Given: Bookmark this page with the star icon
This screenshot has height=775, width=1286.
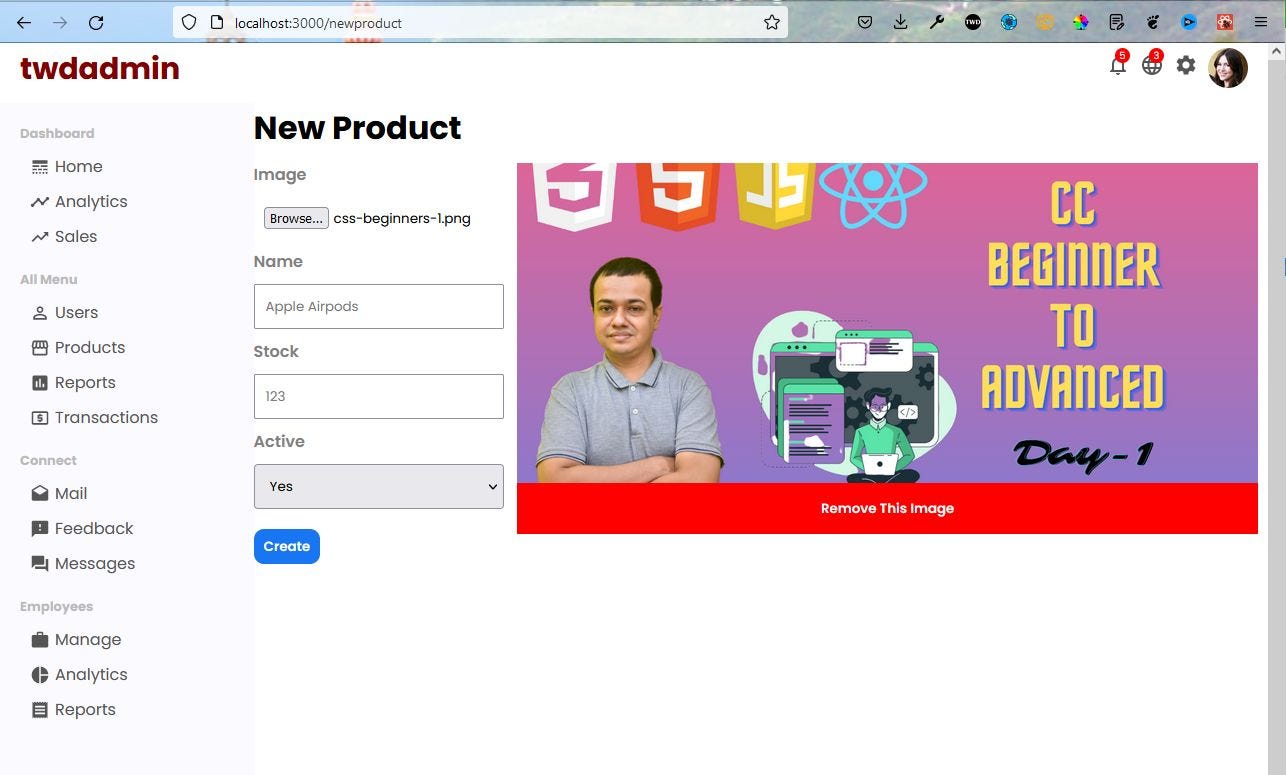Looking at the screenshot, I should point(771,22).
